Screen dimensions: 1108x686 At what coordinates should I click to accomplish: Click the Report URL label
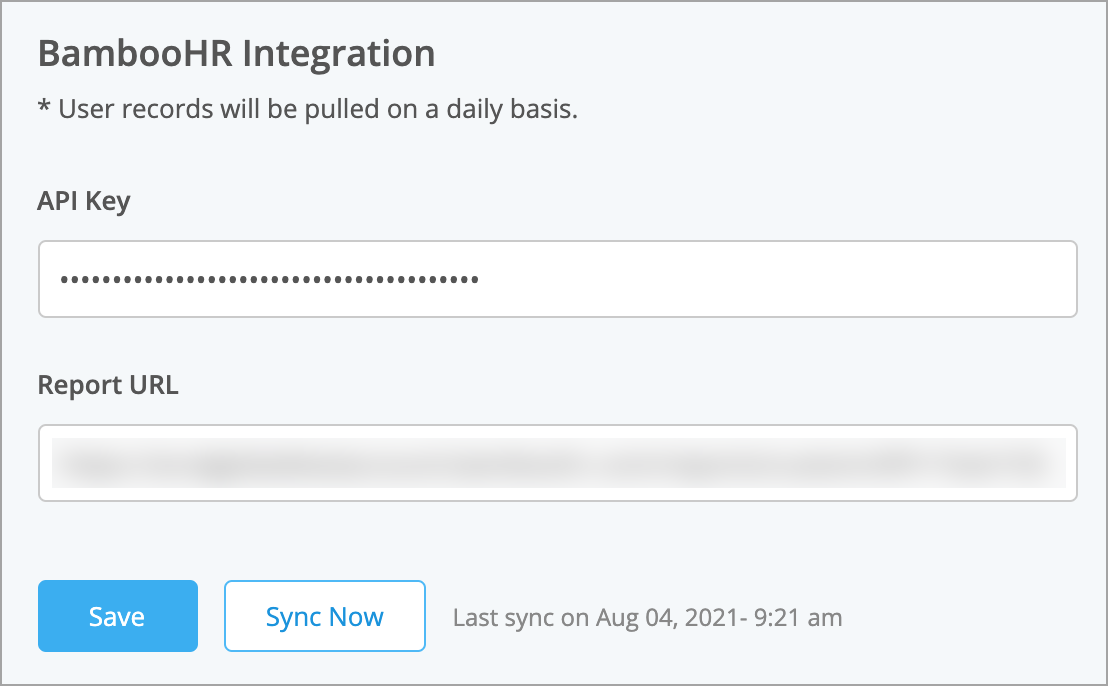[108, 385]
